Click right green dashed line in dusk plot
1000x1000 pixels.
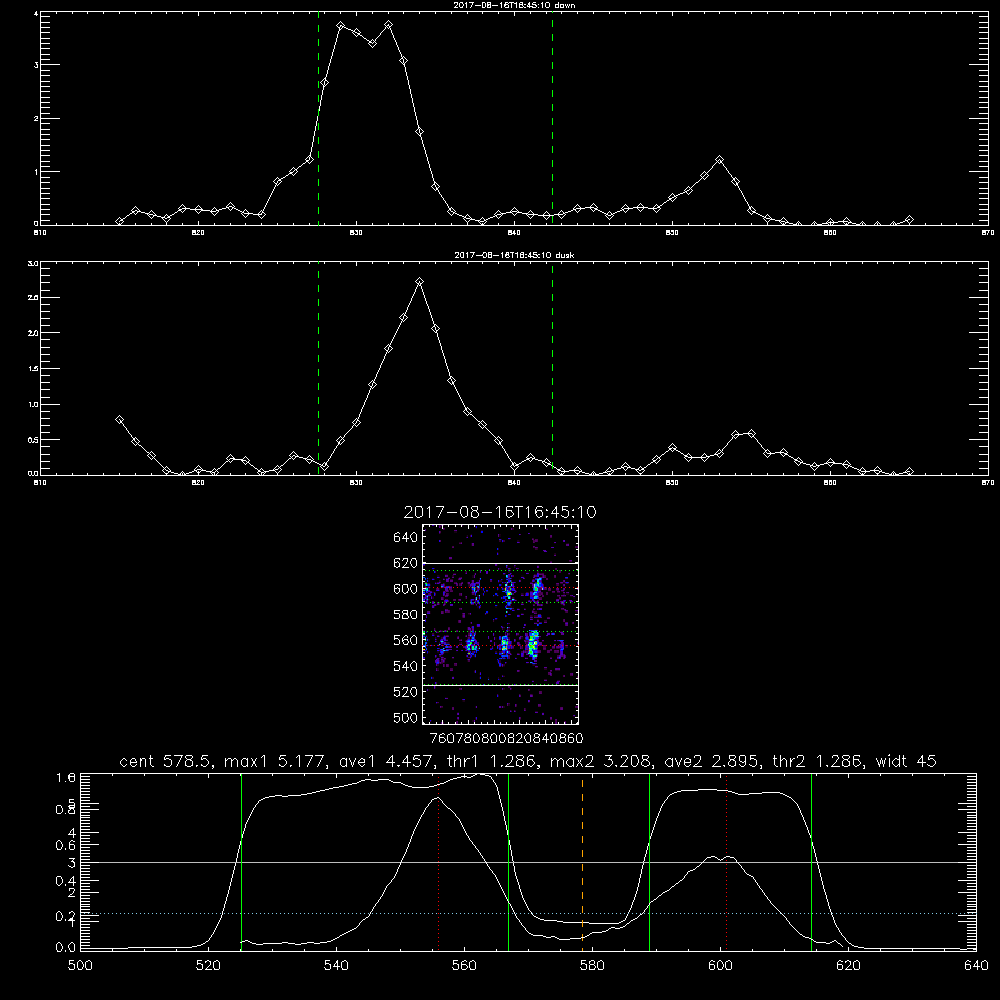pos(552,368)
